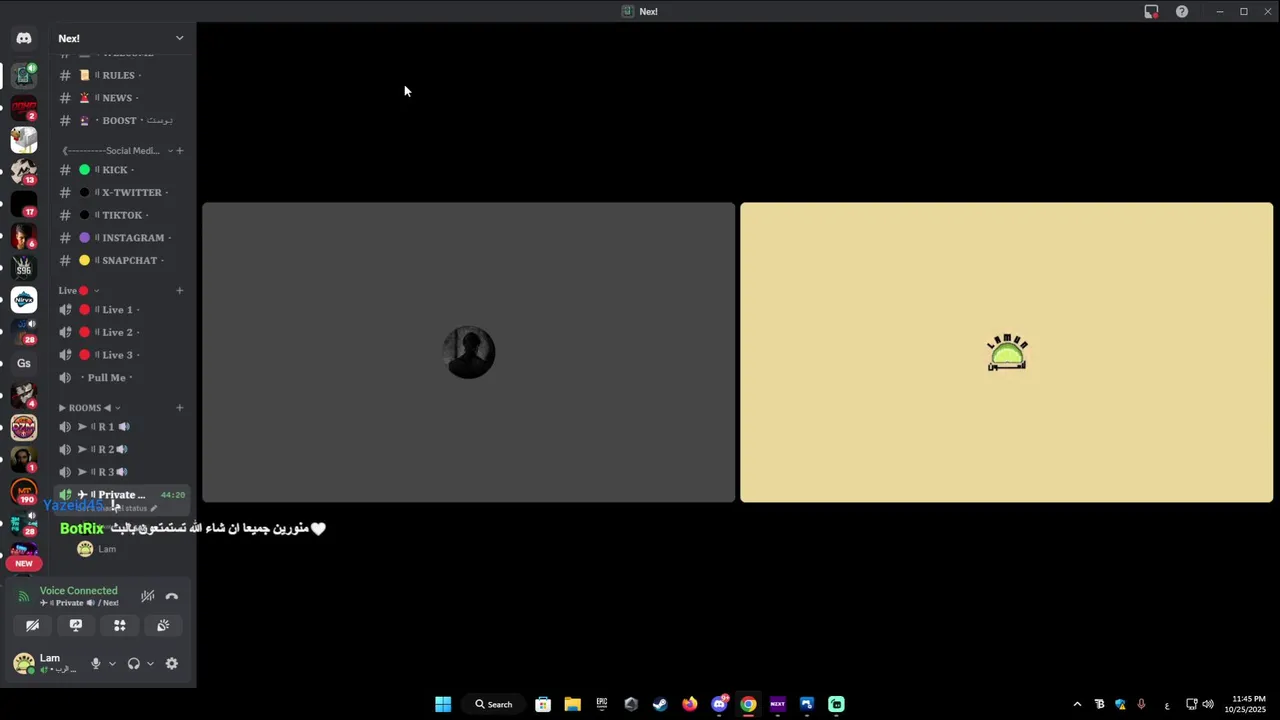Focus Lam's yellow video tile
This screenshot has height=720, width=1280.
1007,352
